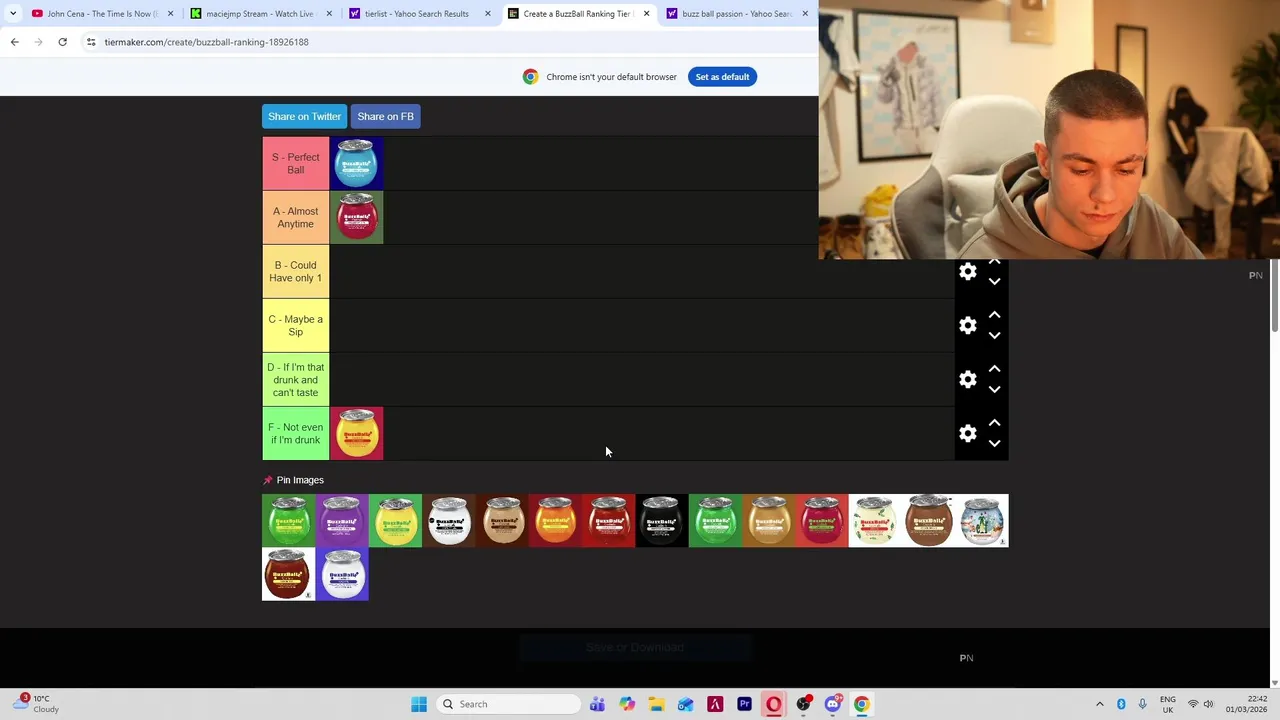Click Bluetooth icon in system tray
This screenshot has height=720, width=1280.
tap(1121, 704)
